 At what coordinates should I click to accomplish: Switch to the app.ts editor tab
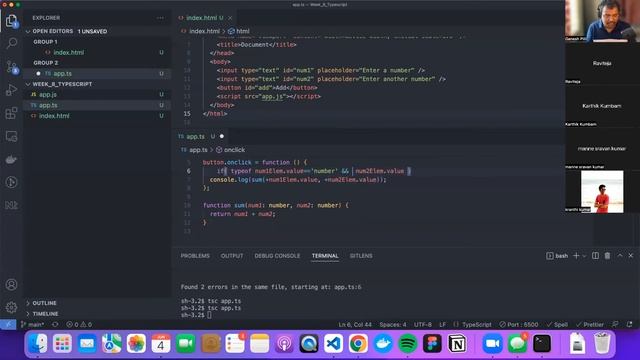(195, 136)
